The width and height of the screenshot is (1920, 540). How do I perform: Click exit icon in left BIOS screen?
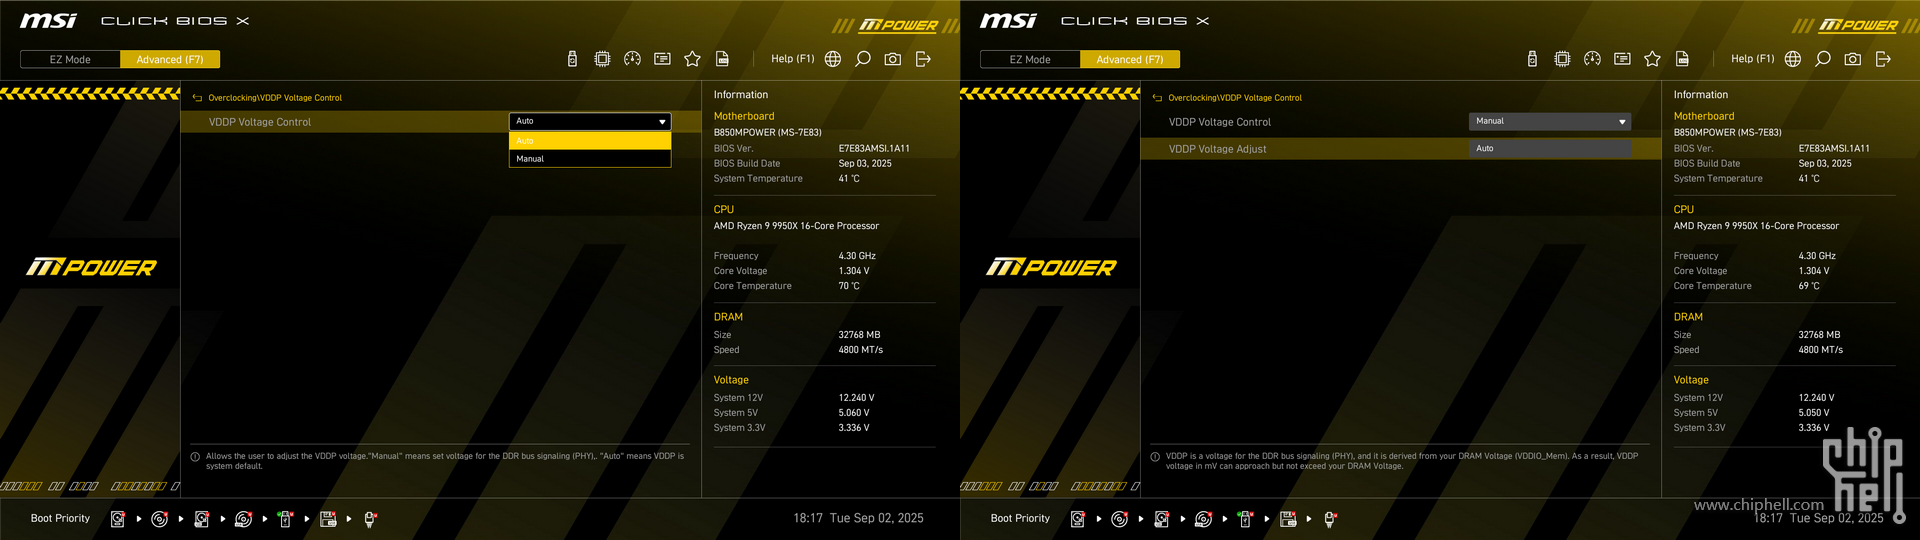pyautogui.click(x=923, y=59)
